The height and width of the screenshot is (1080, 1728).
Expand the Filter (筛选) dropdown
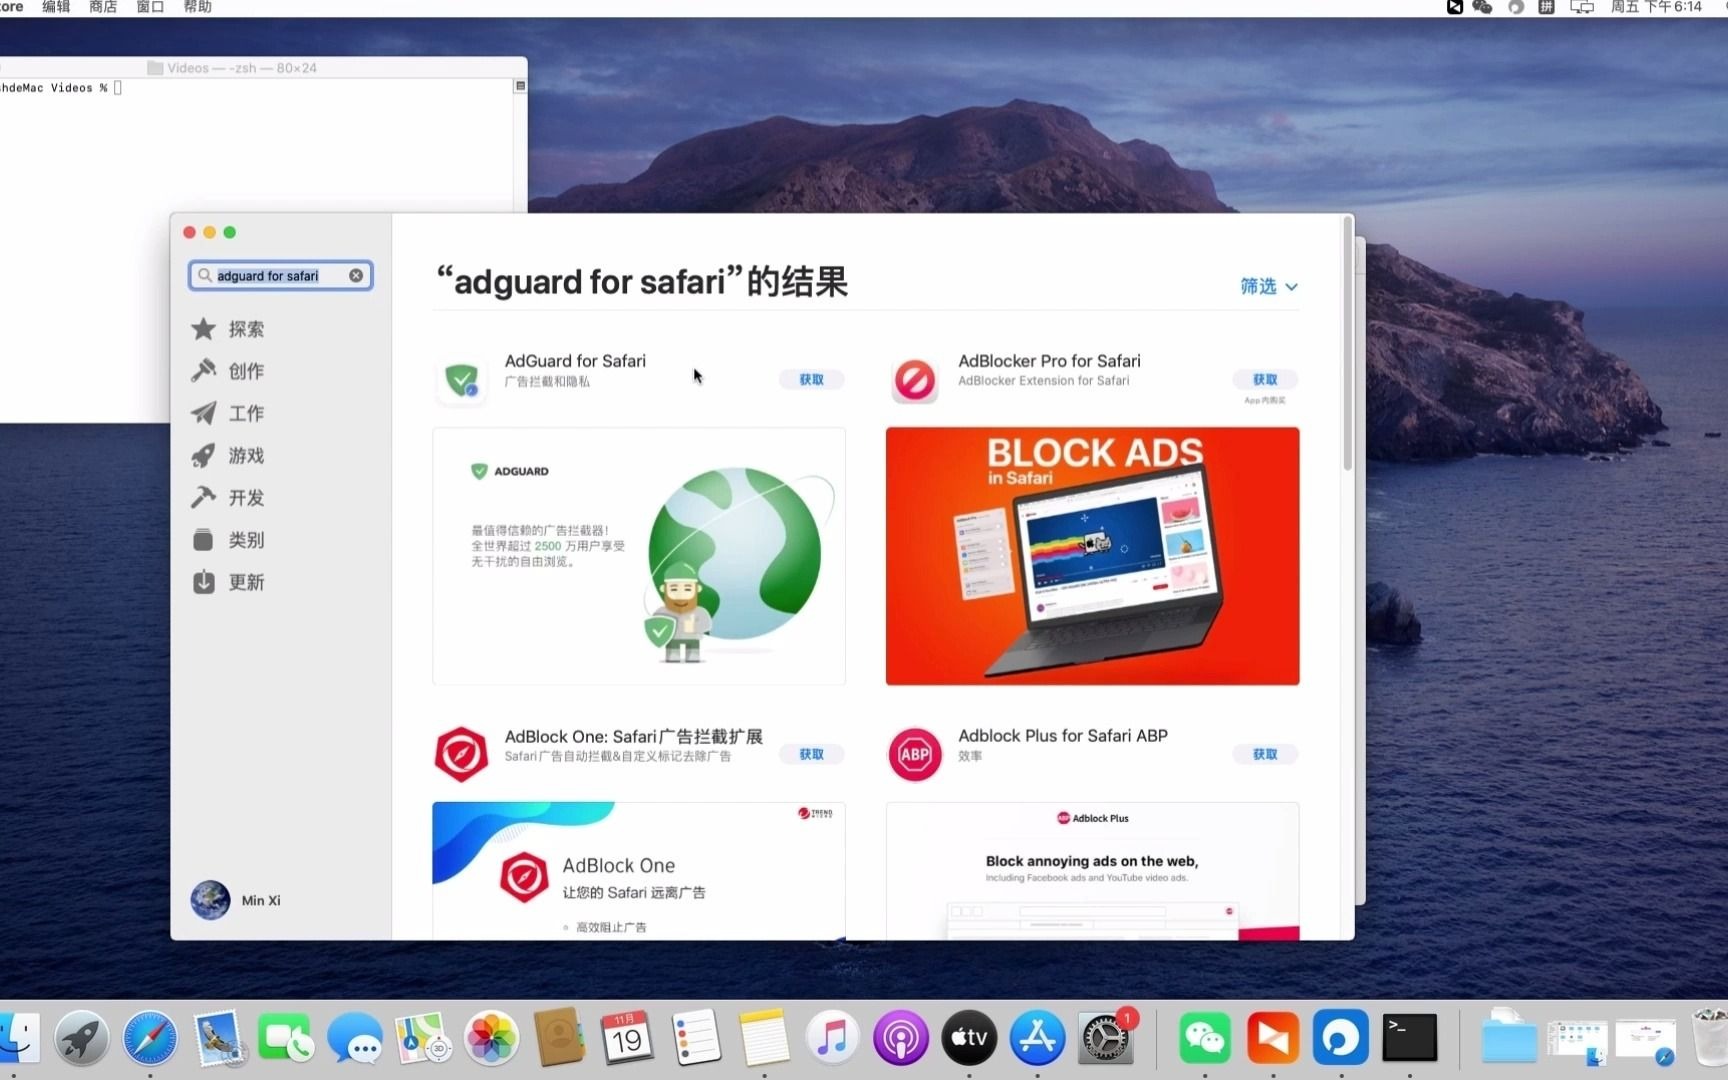pos(1269,286)
